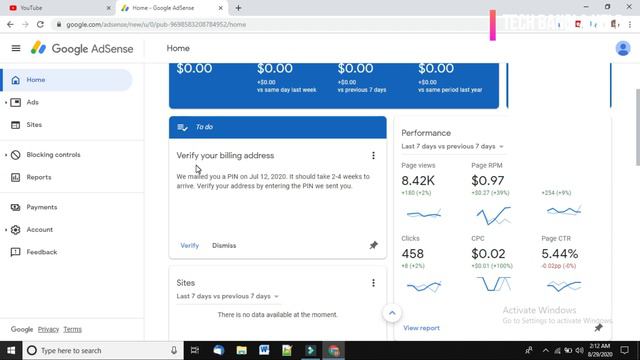Click the Clicks value 458
The width and height of the screenshot is (640, 360).
(412, 254)
